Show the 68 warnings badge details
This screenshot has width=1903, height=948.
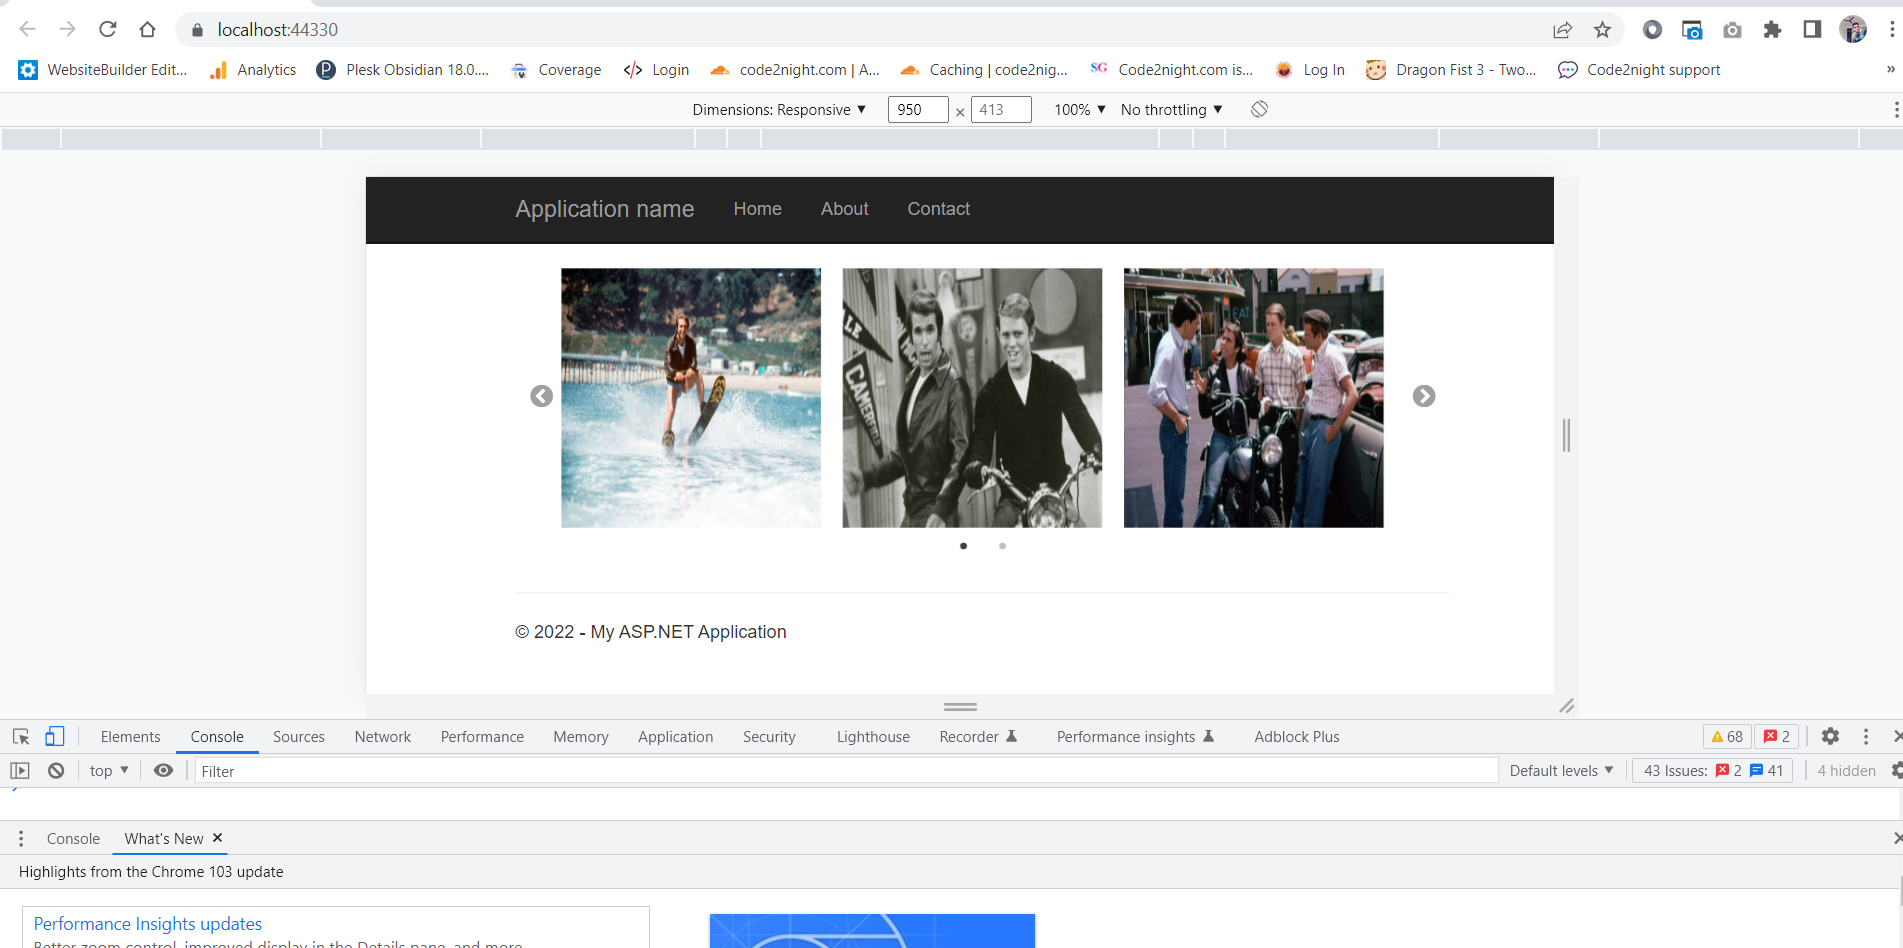1726,737
